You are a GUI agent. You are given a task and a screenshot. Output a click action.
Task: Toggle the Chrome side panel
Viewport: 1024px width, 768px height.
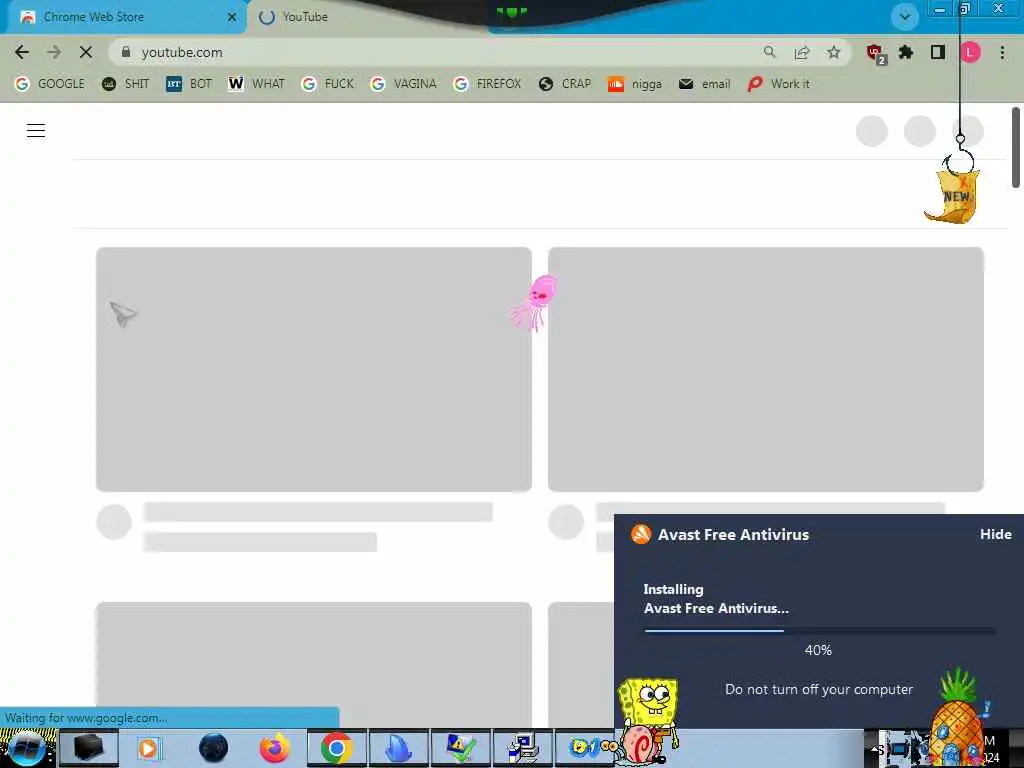938,52
